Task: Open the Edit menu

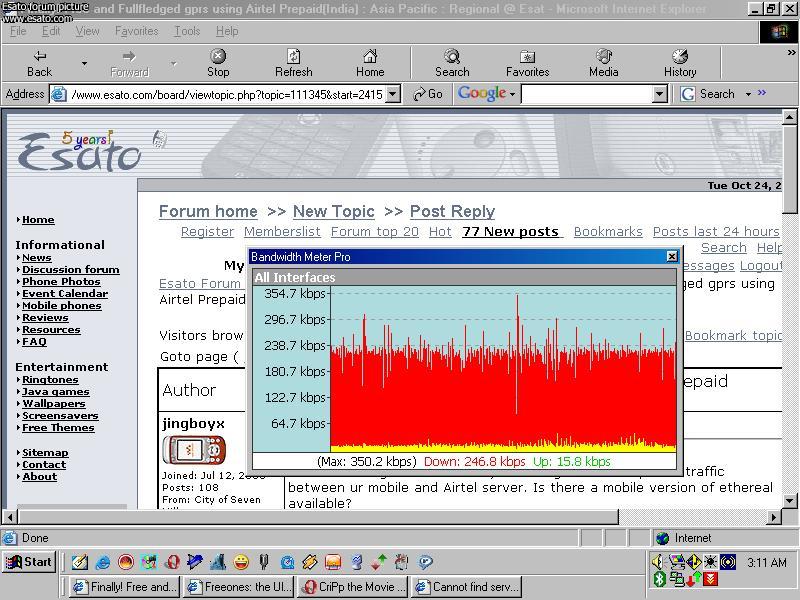Action: coord(51,31)
